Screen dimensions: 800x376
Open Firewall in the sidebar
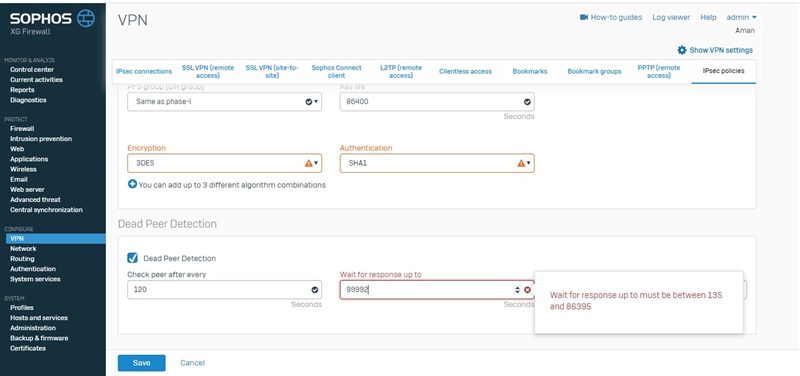point(22,129)
